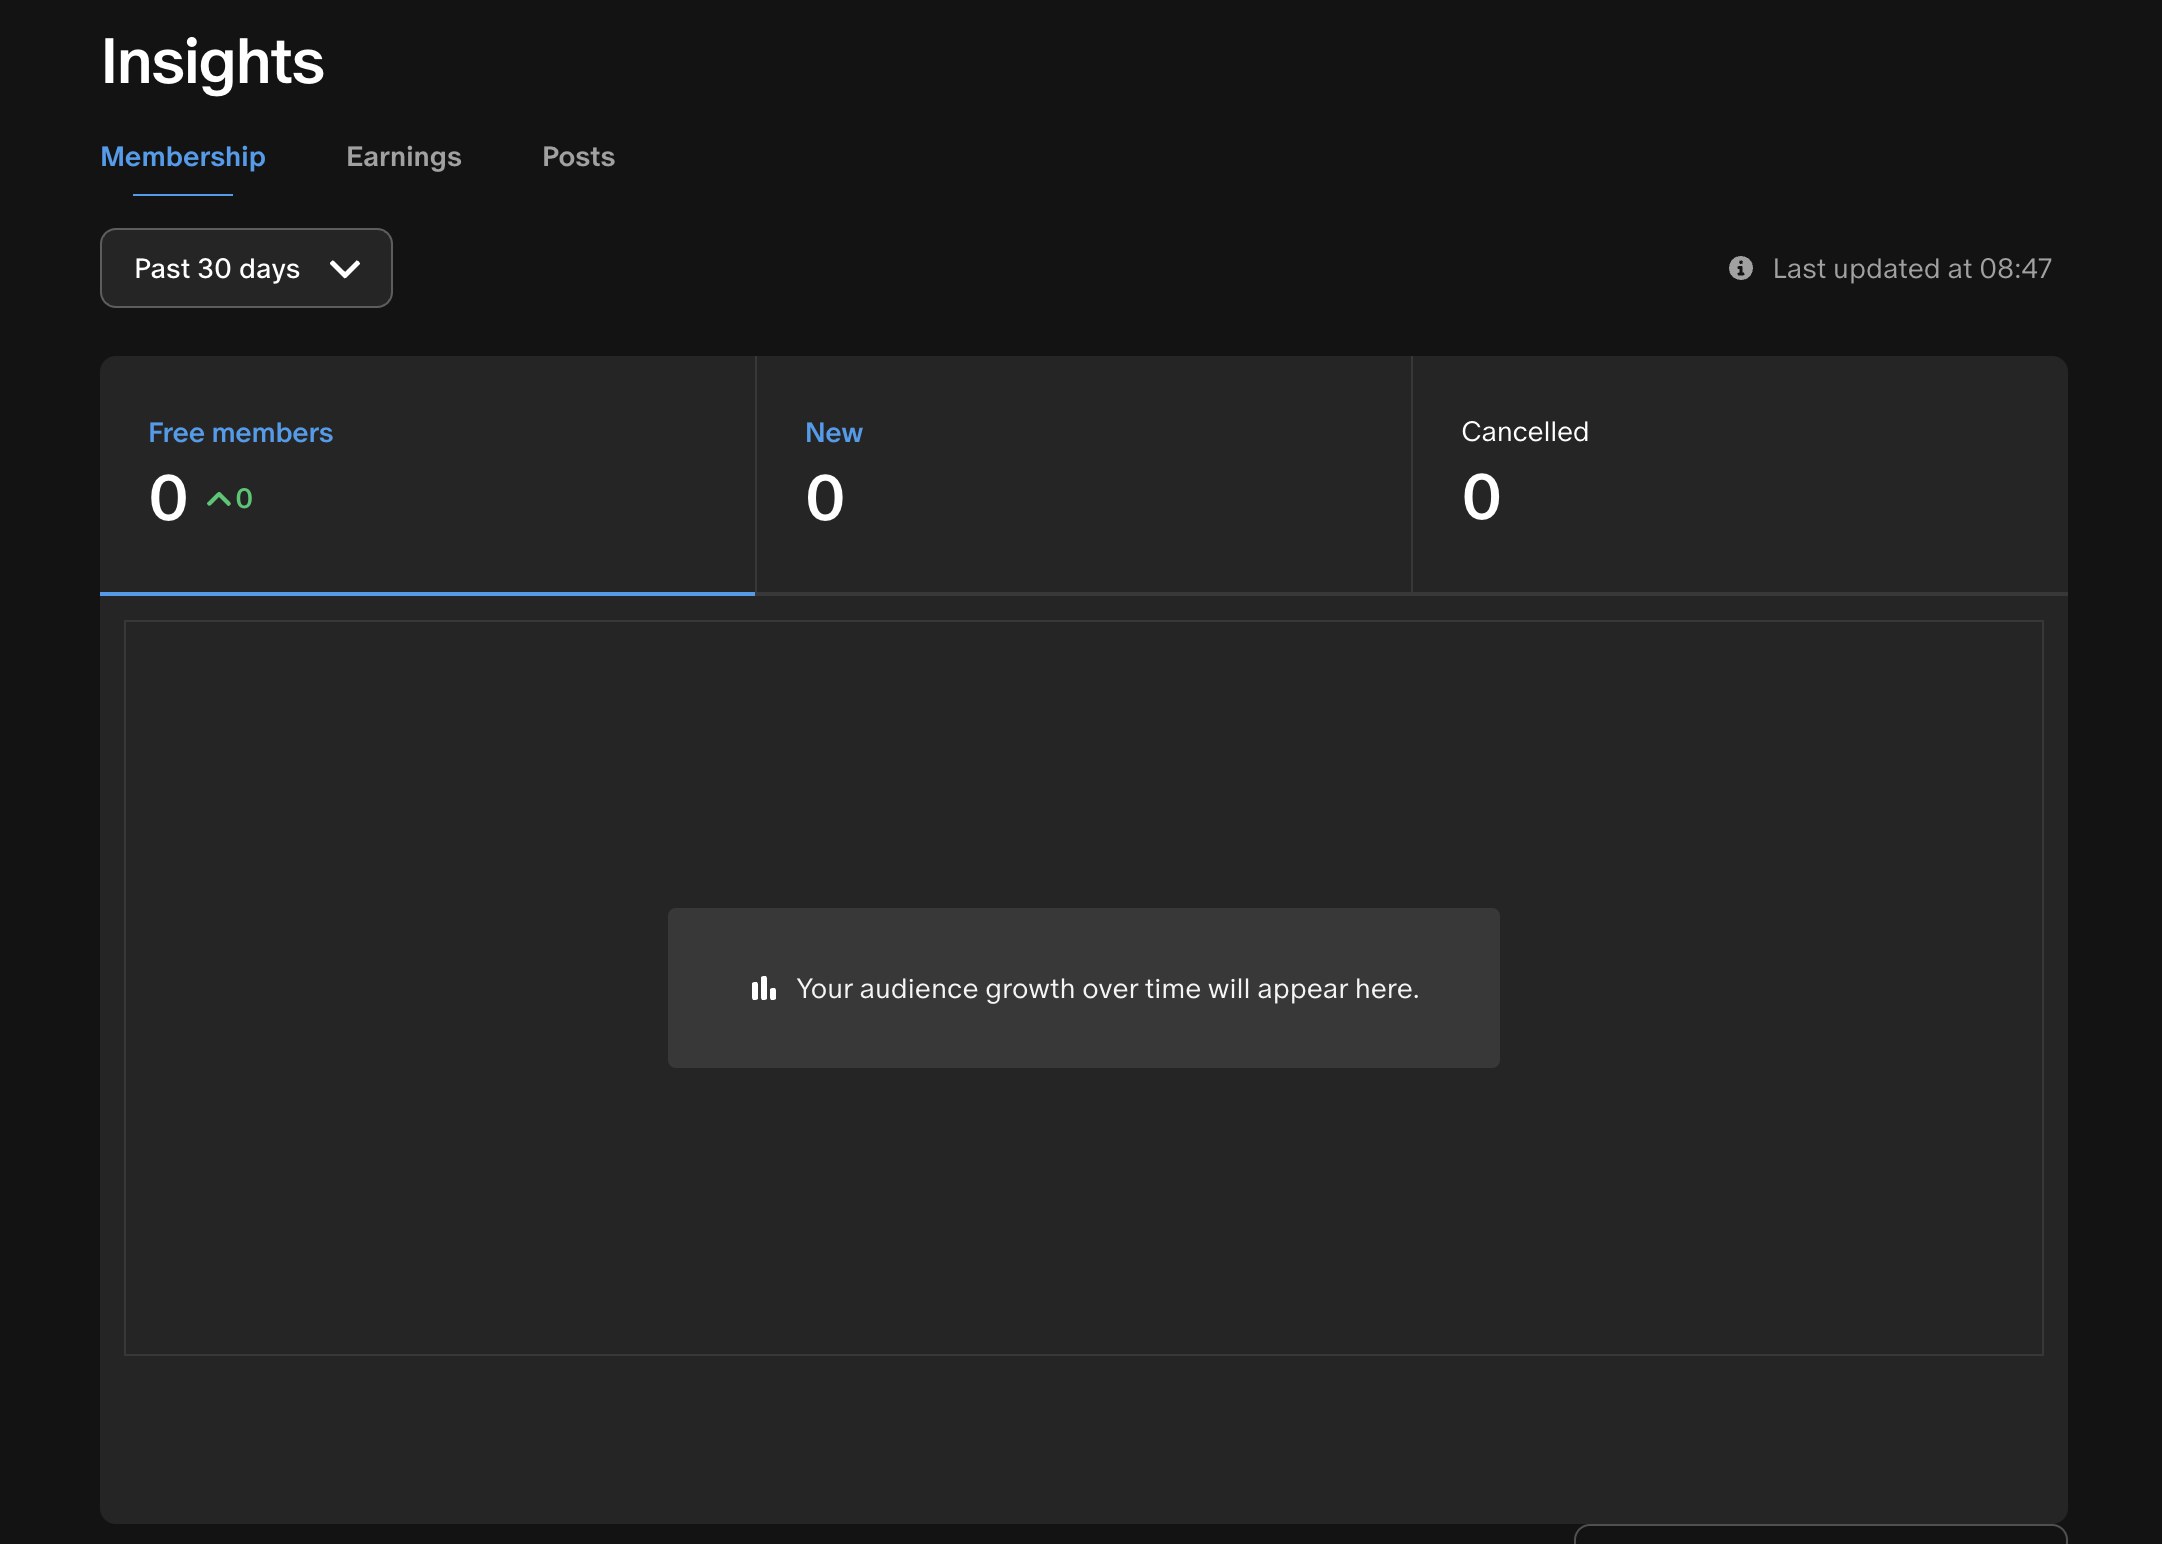Click the large zero under New
This screenshot has height=1544, width=2162.
pyautogui.click(x=825, y=498)
